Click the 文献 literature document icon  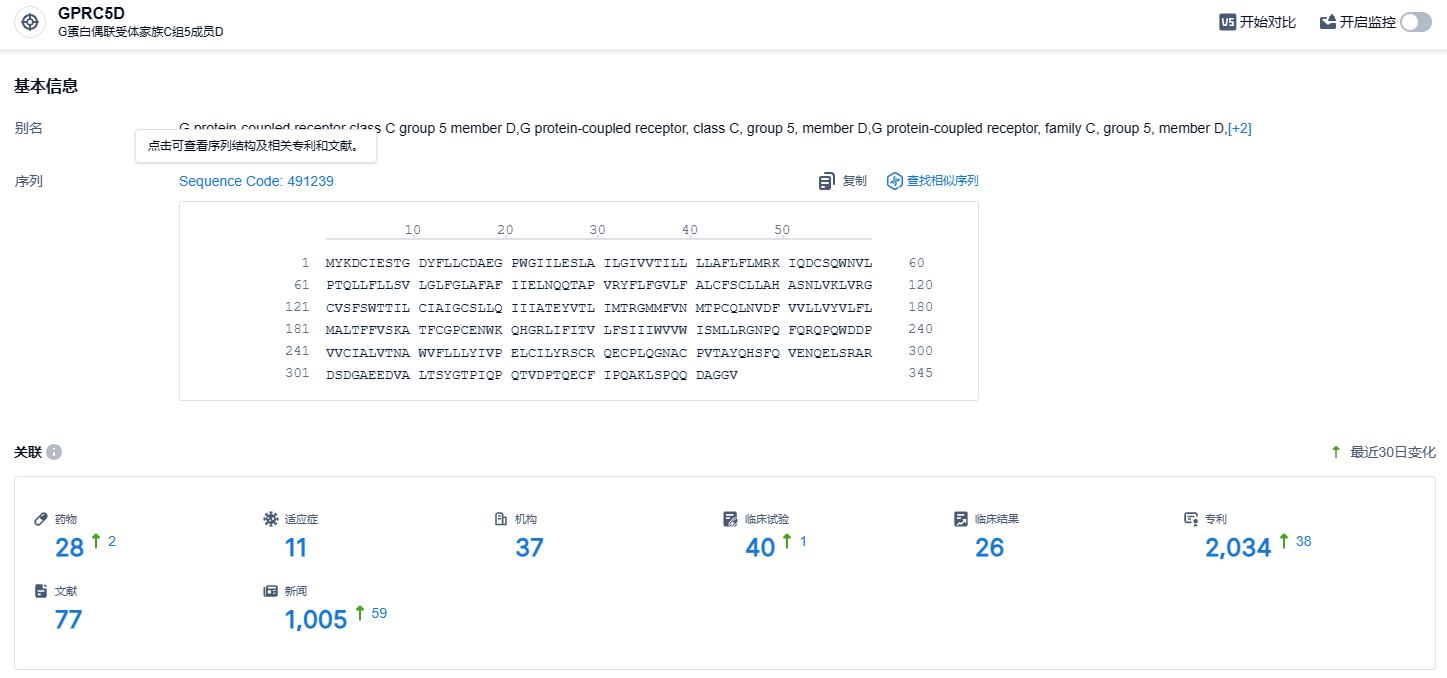[x=41, y=591]
